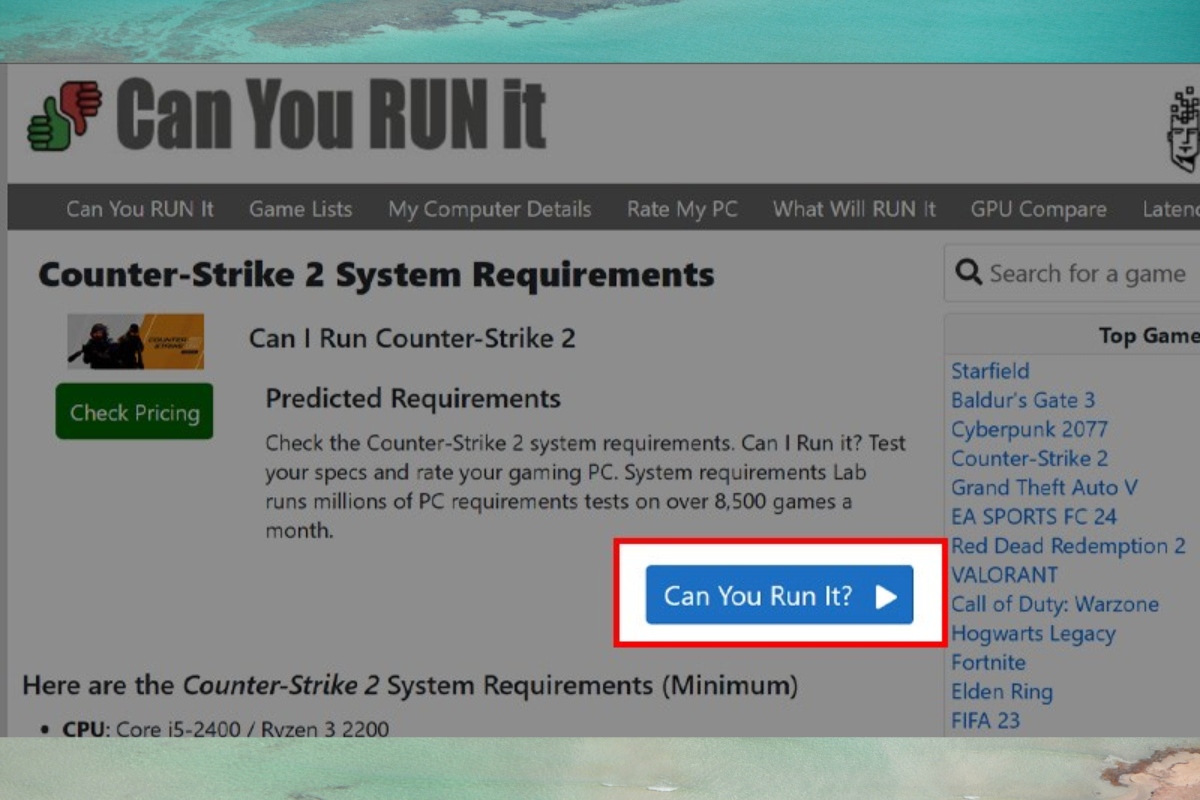Open Cyberpunk 2077 link

tap(1029, 429)
